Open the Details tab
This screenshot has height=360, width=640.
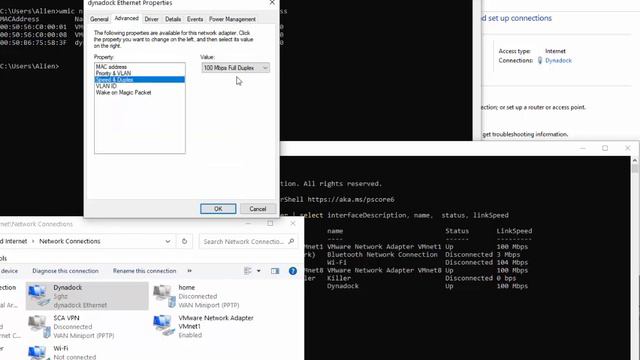[x=173, y=19]
